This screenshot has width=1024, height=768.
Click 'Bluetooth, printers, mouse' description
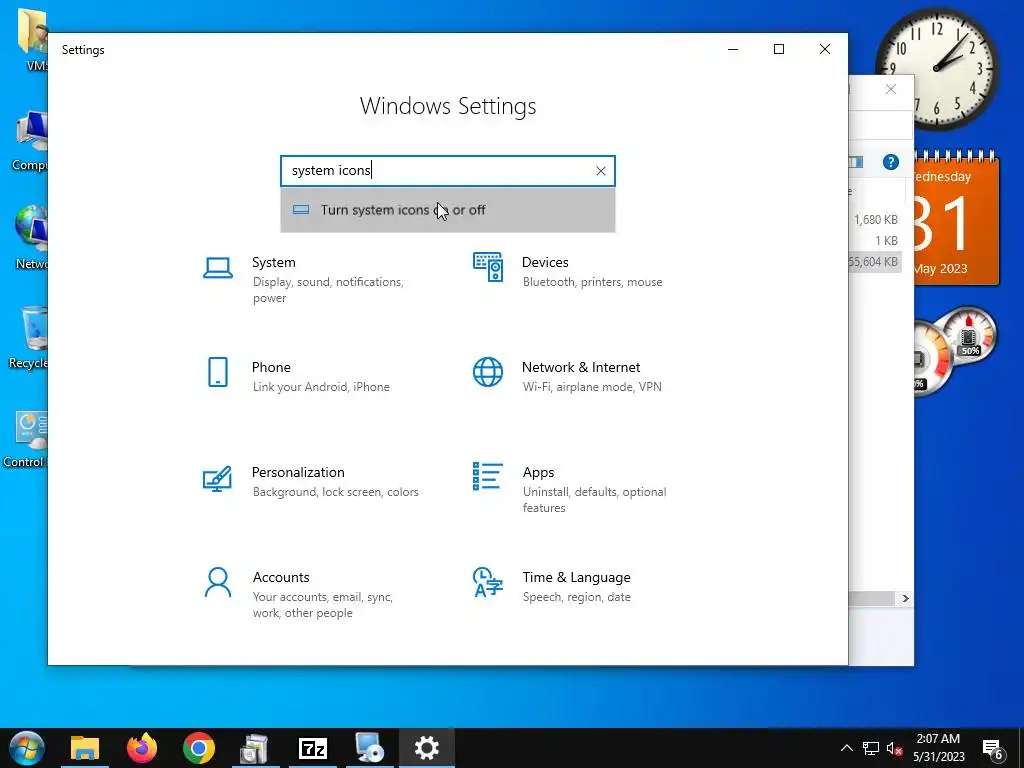pyautogui.click(x=592, y=282)
